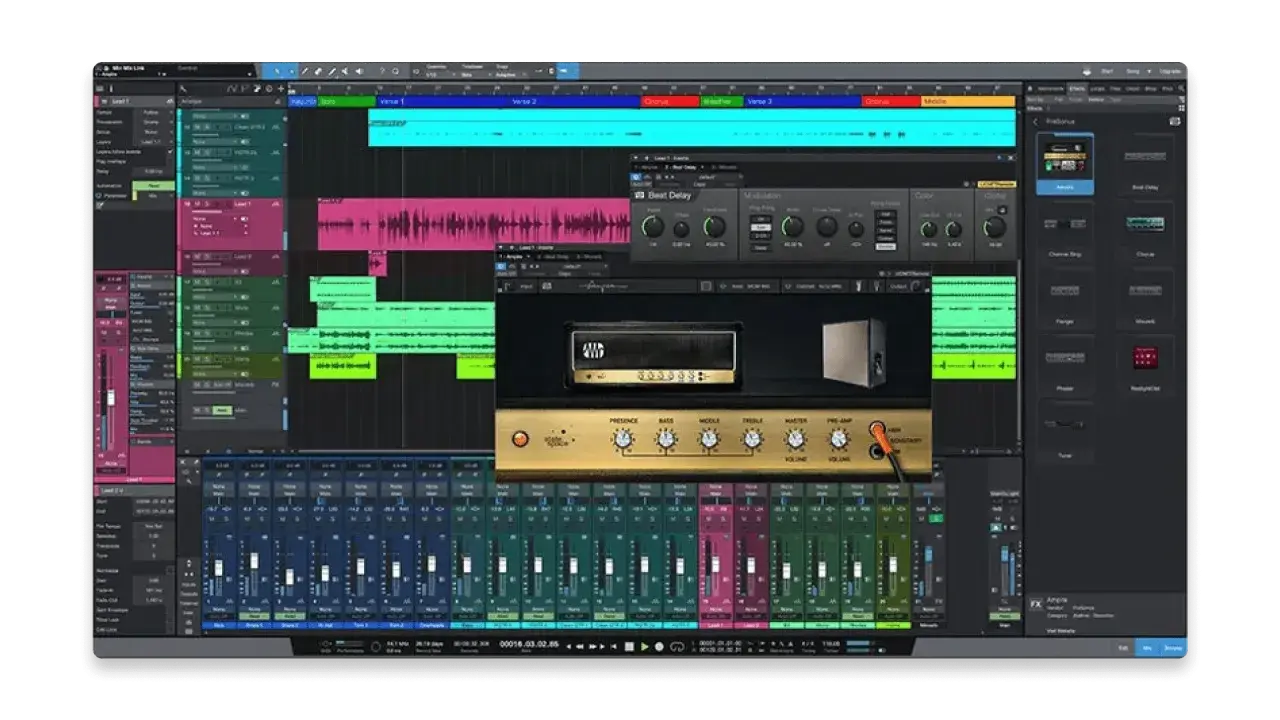1280x720 pixels.
Task: Mute the Lead 1 track
Action: pos(197,204)
